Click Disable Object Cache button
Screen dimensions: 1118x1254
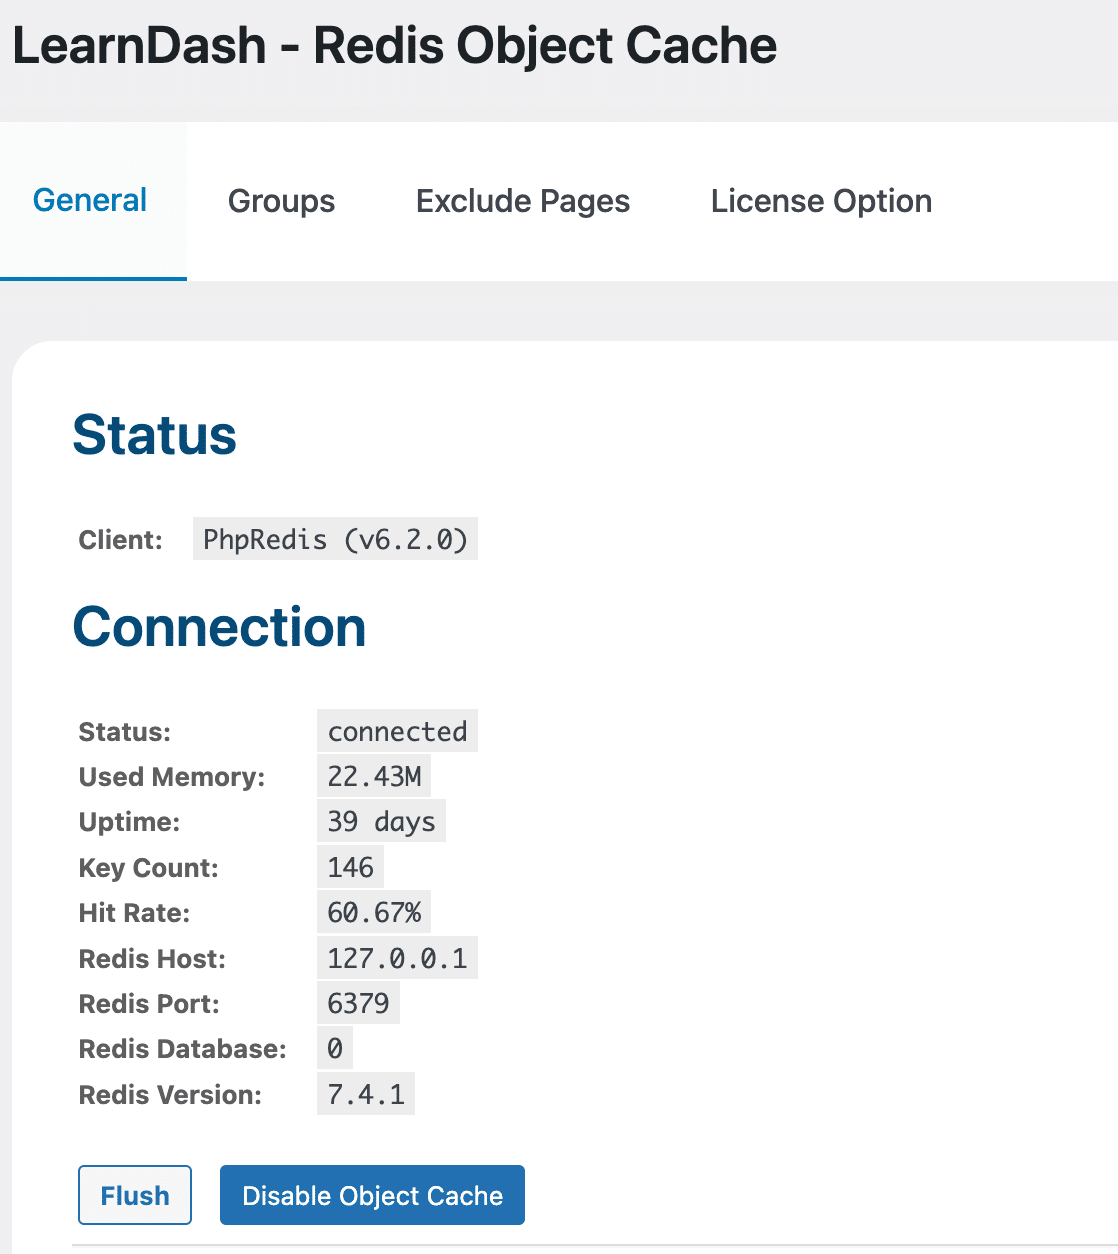(x=372, y=1195)
